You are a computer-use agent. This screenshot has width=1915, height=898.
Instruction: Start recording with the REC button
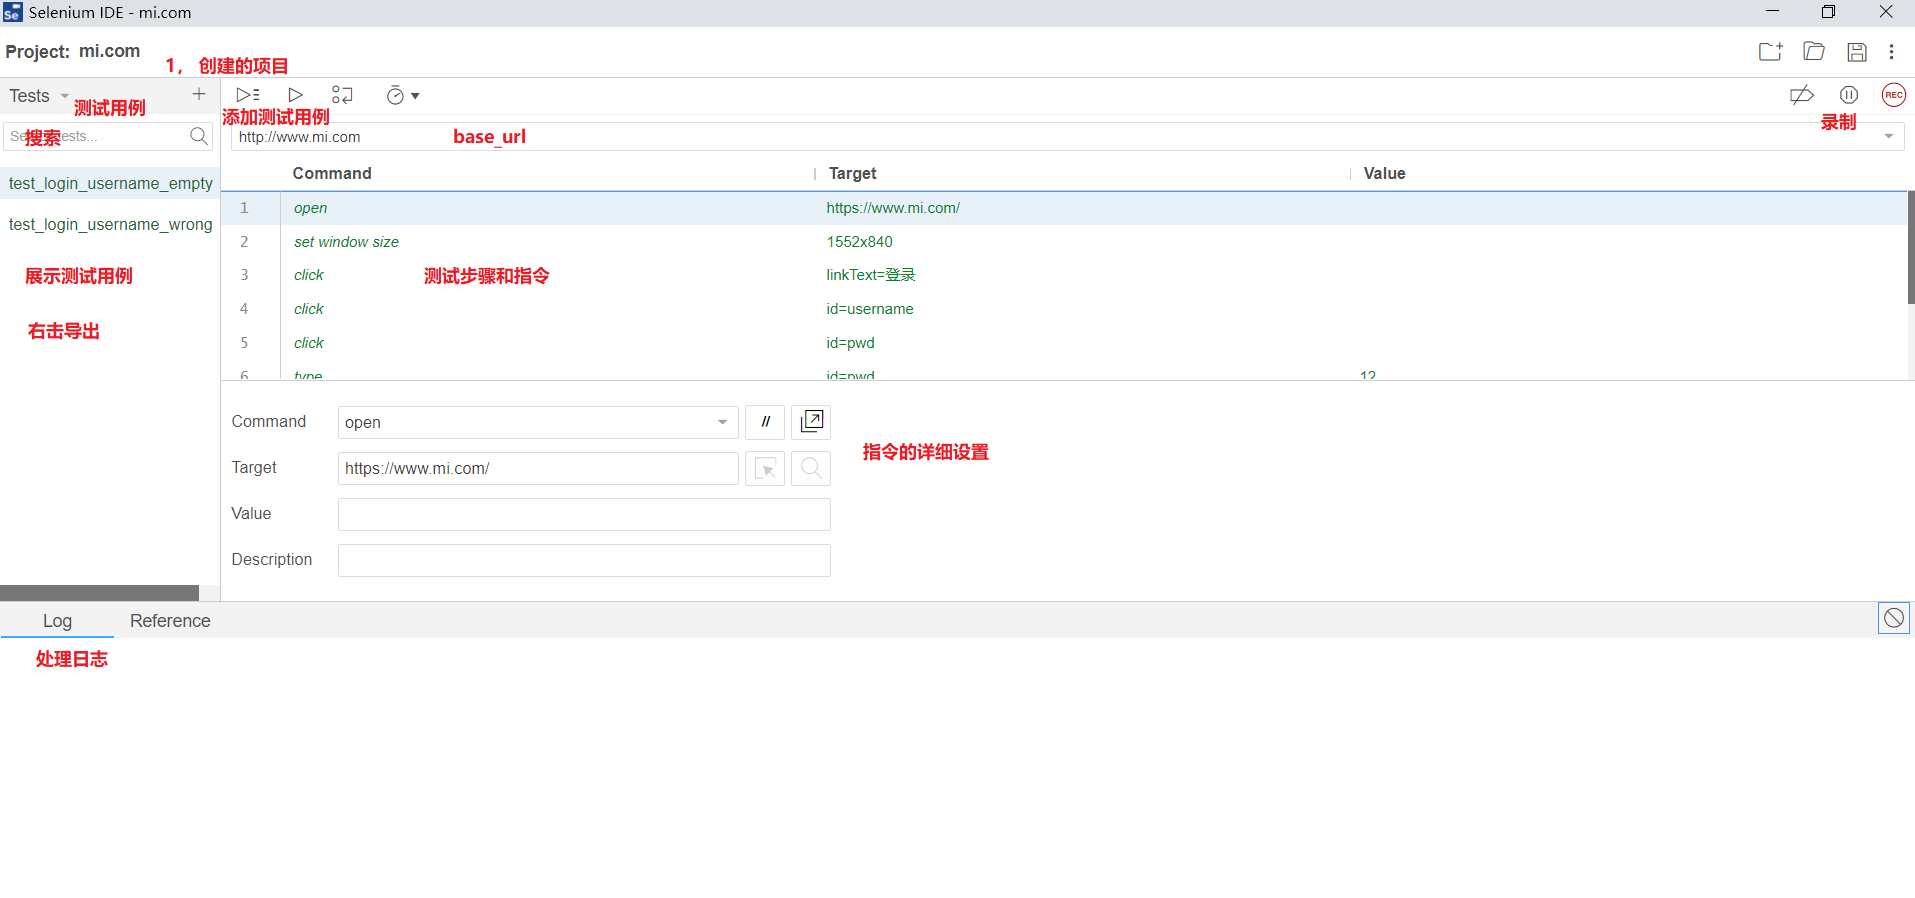(1893, 95)
